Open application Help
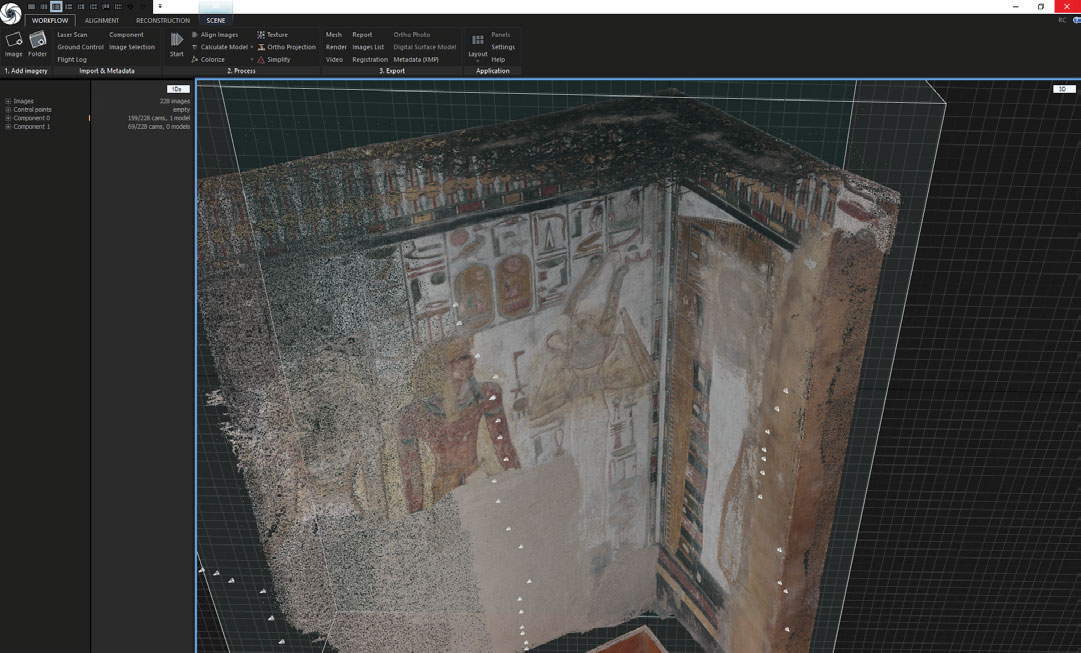1081x653 pixels. 498,59
